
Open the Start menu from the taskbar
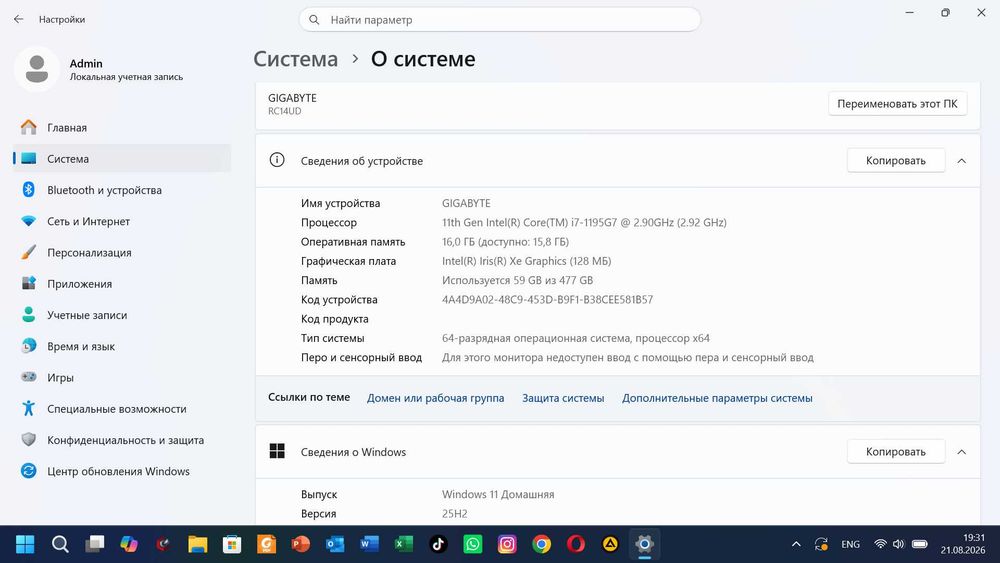click(x=25, y=544)
